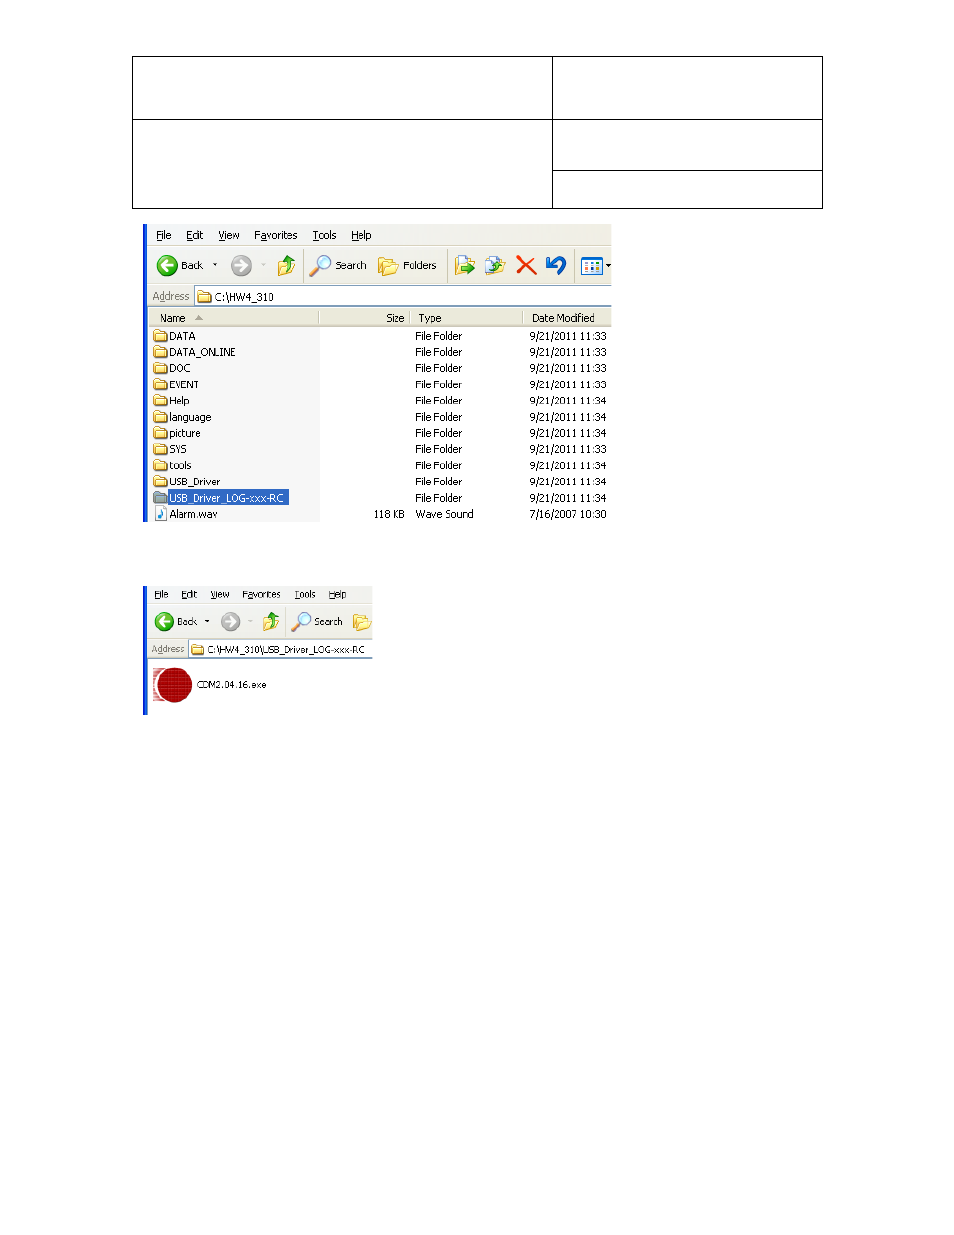The height and width of the screenshot is (1235, 954).
Task: Click the USB_Driver_LOG-xxx-RC folder name
Action: click(227, 498)
